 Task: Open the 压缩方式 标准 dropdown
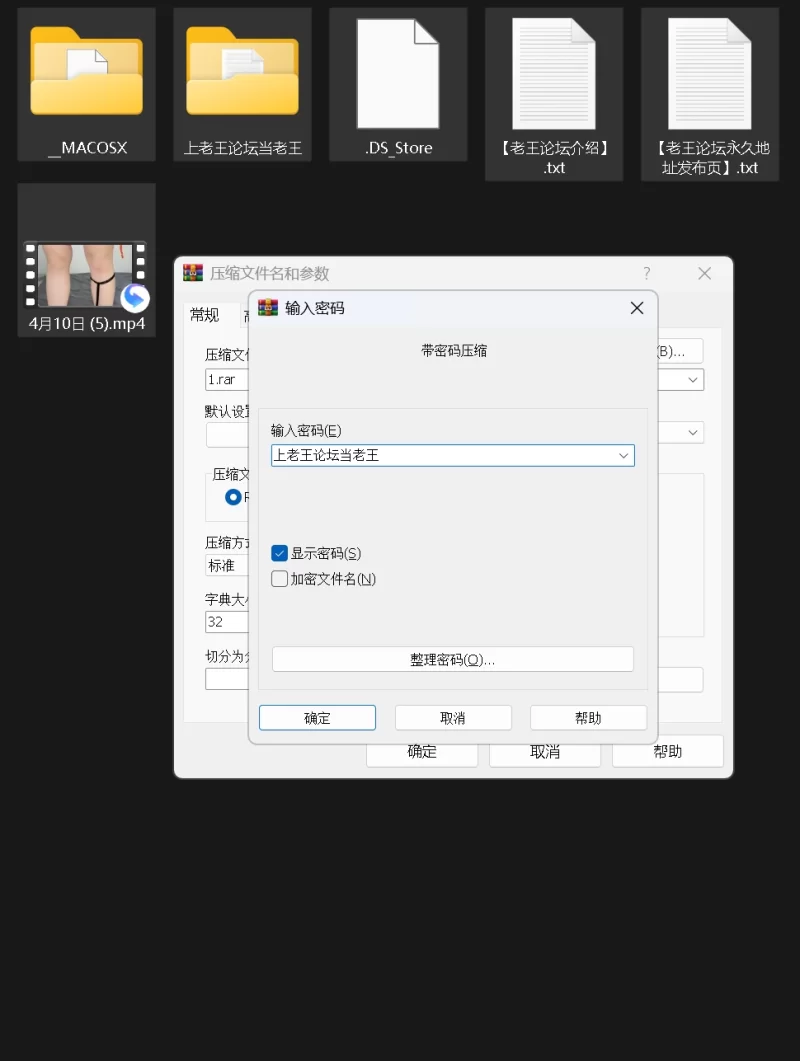click(x=227, y=565)
